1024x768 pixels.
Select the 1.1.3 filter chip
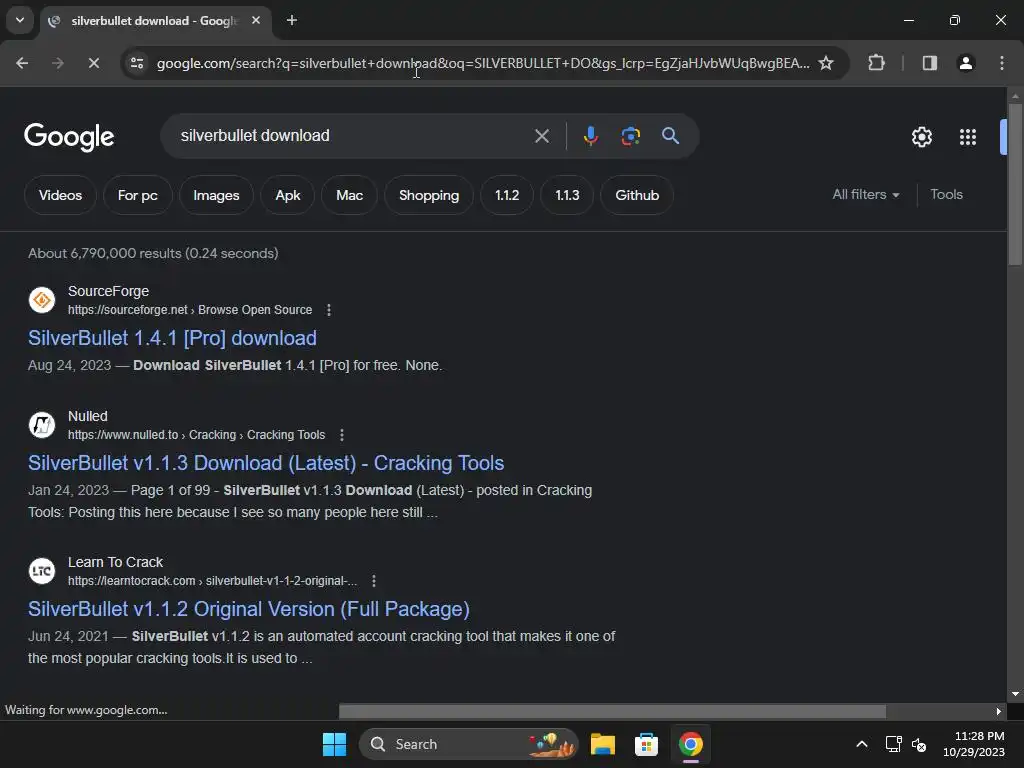(x=567, y=195)
